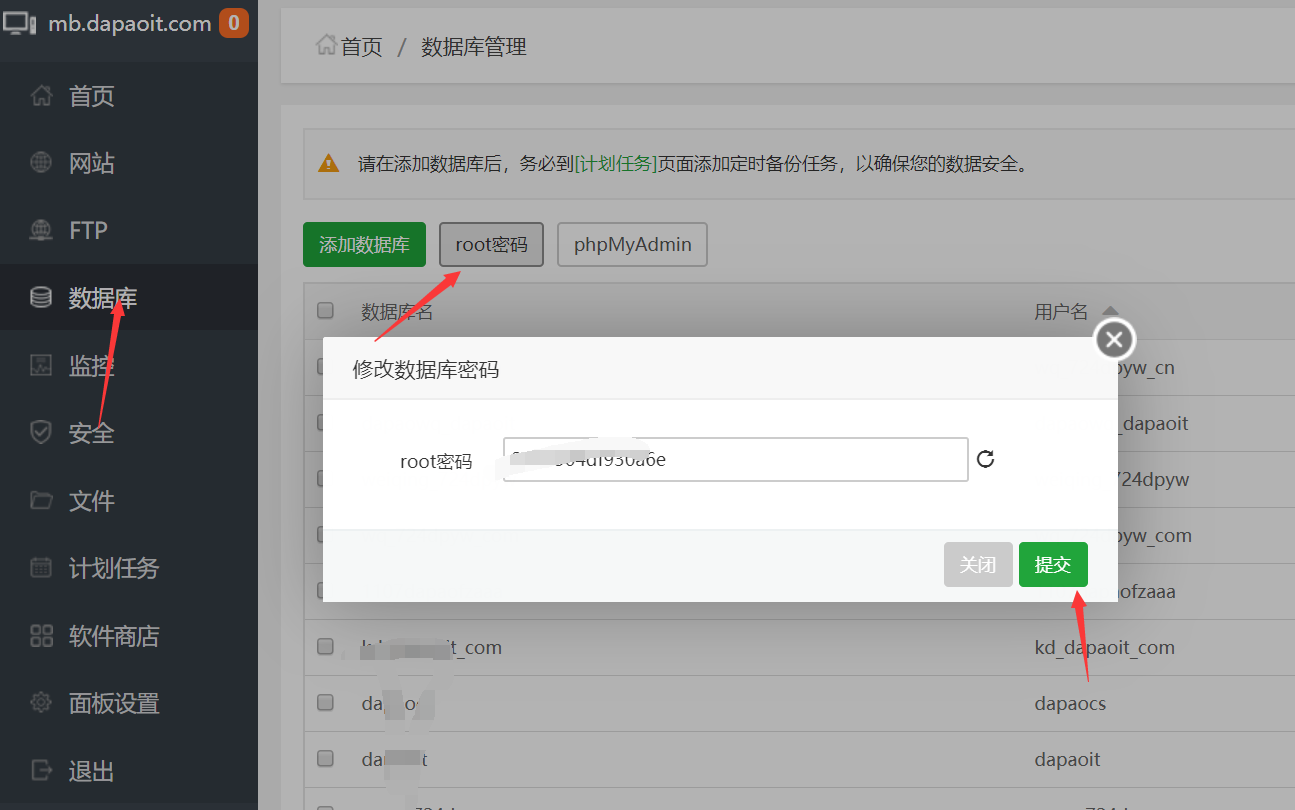Image resolution: width=1295 pixels, height=810 pixels.
Task: Check the box on the dapaocs row
Action: tap(324, 702)
